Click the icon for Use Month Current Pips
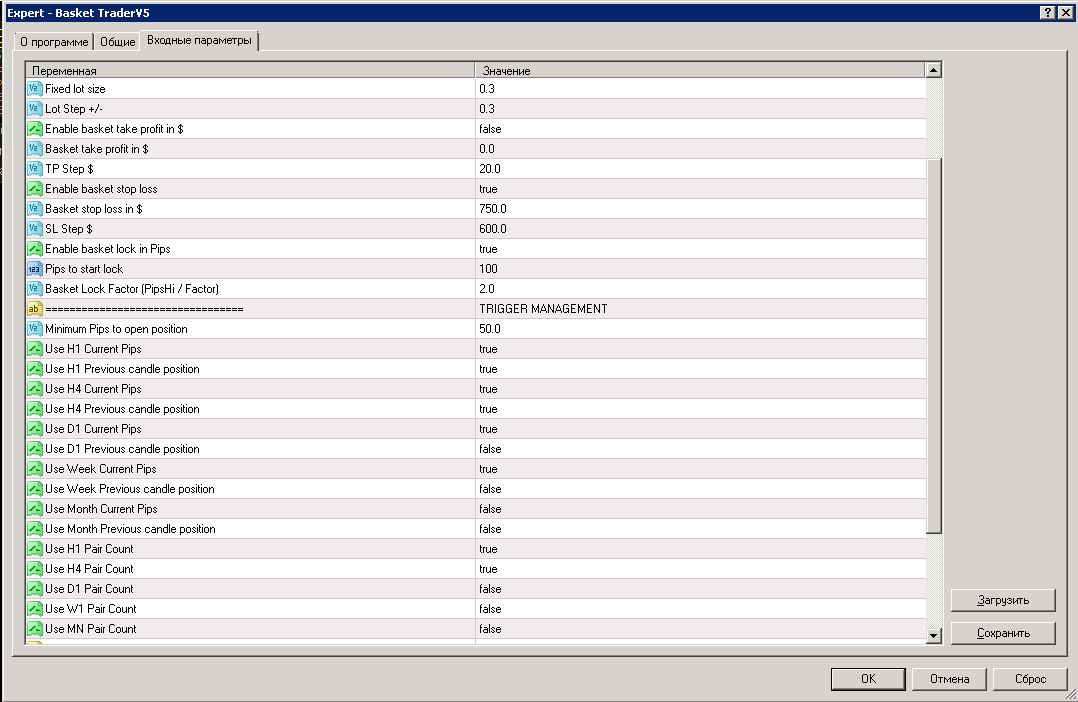 click(x=34, y=509)
